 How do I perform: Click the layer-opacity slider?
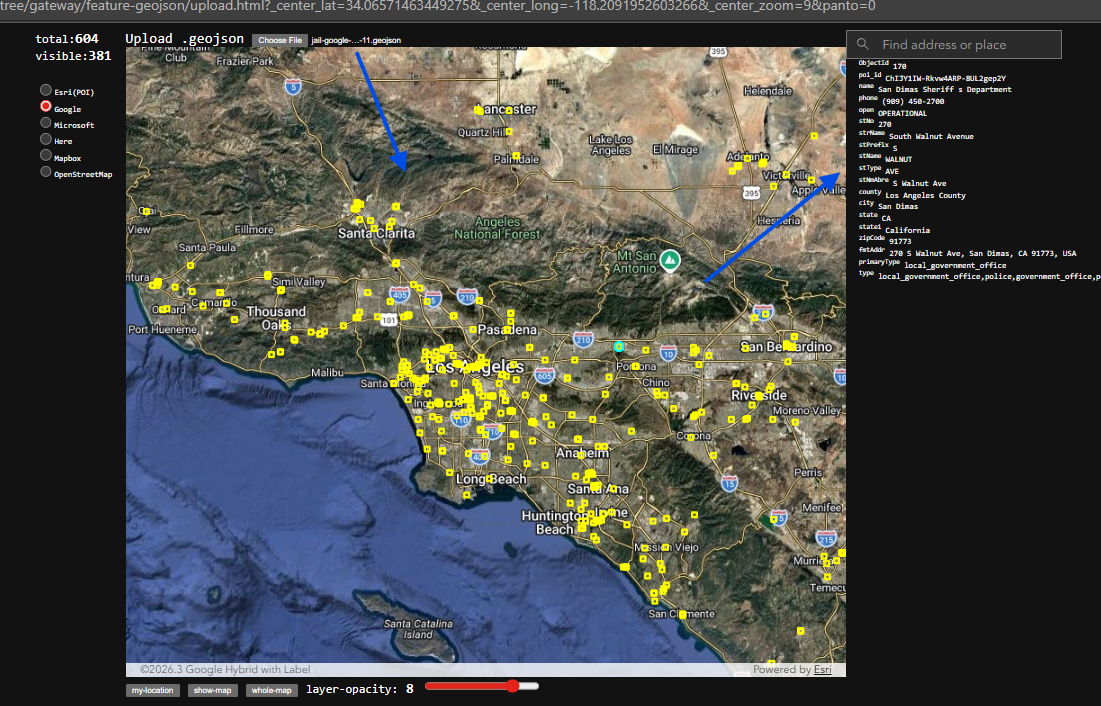tap(482, 686)
